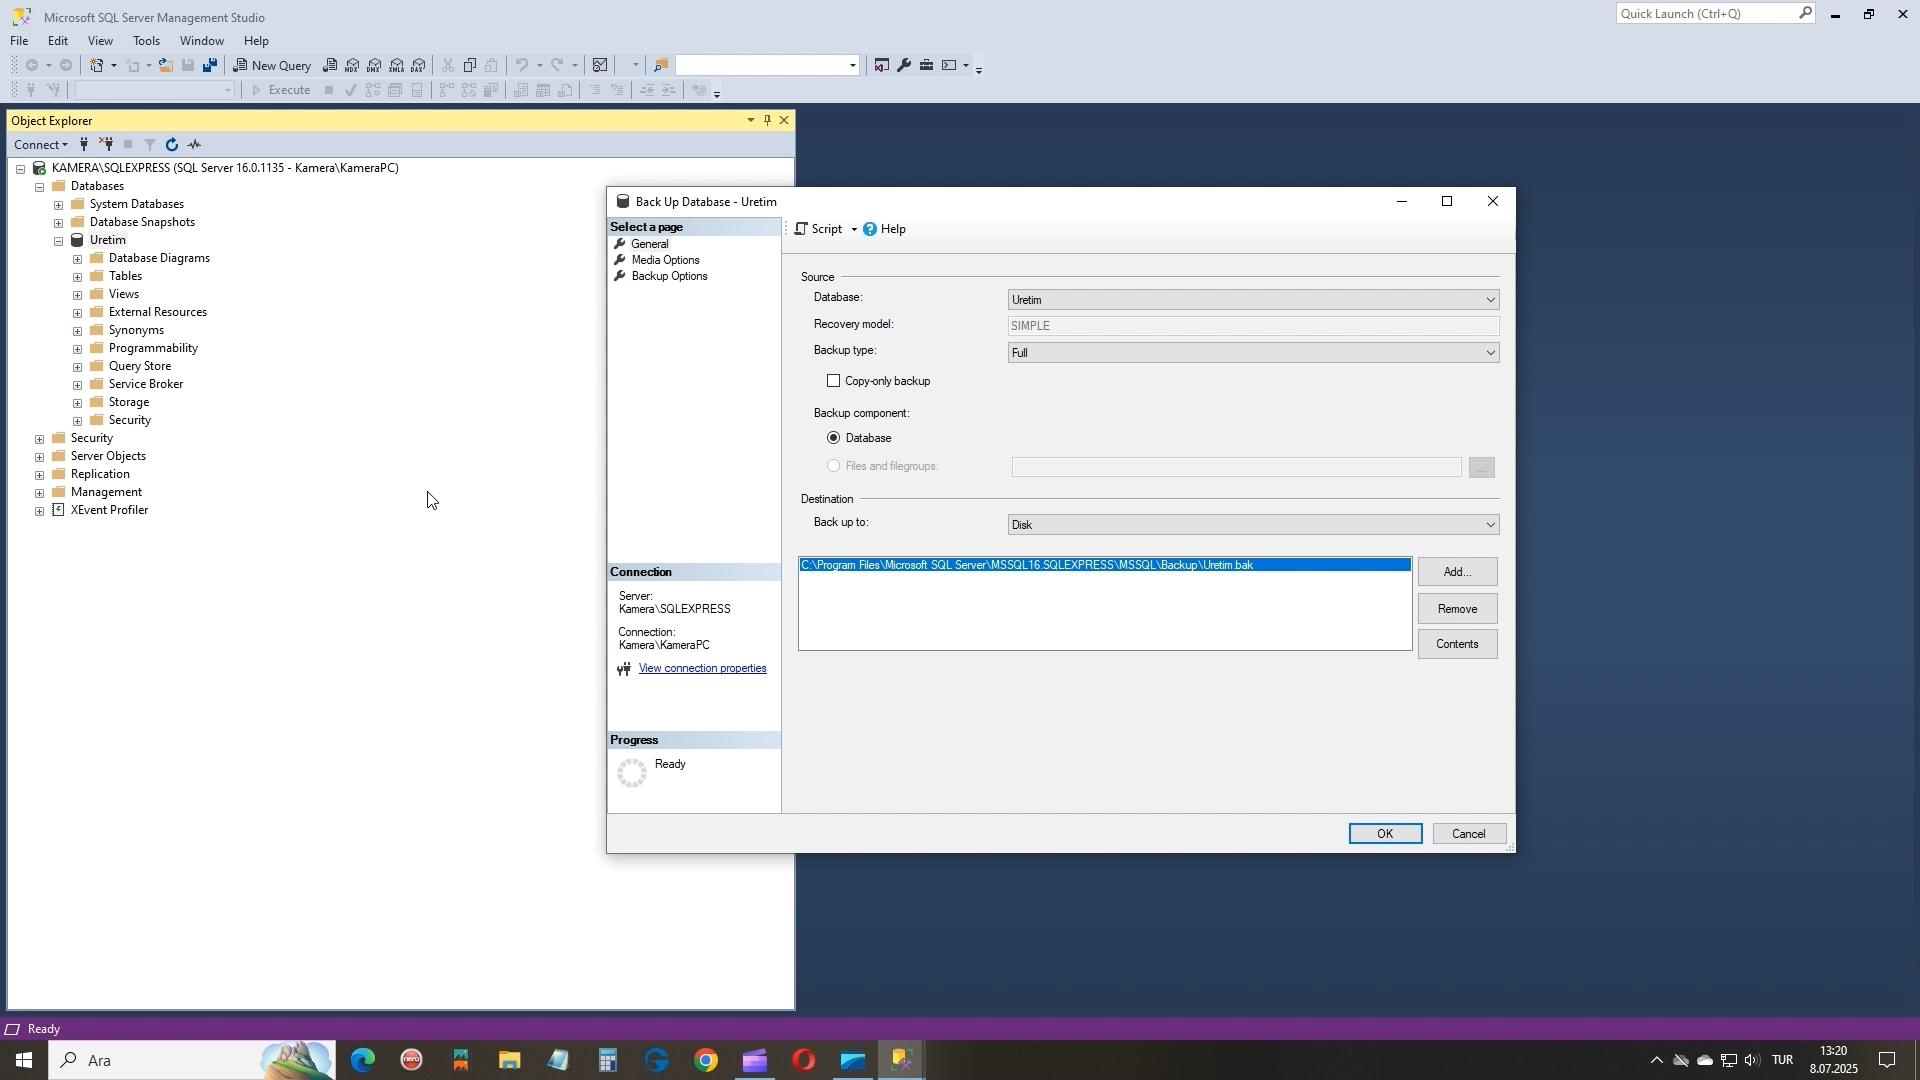This screenshot has height=1080, width=1920.
Task: Select Server Objects in the tree
Action: click(x=108, y=456)
